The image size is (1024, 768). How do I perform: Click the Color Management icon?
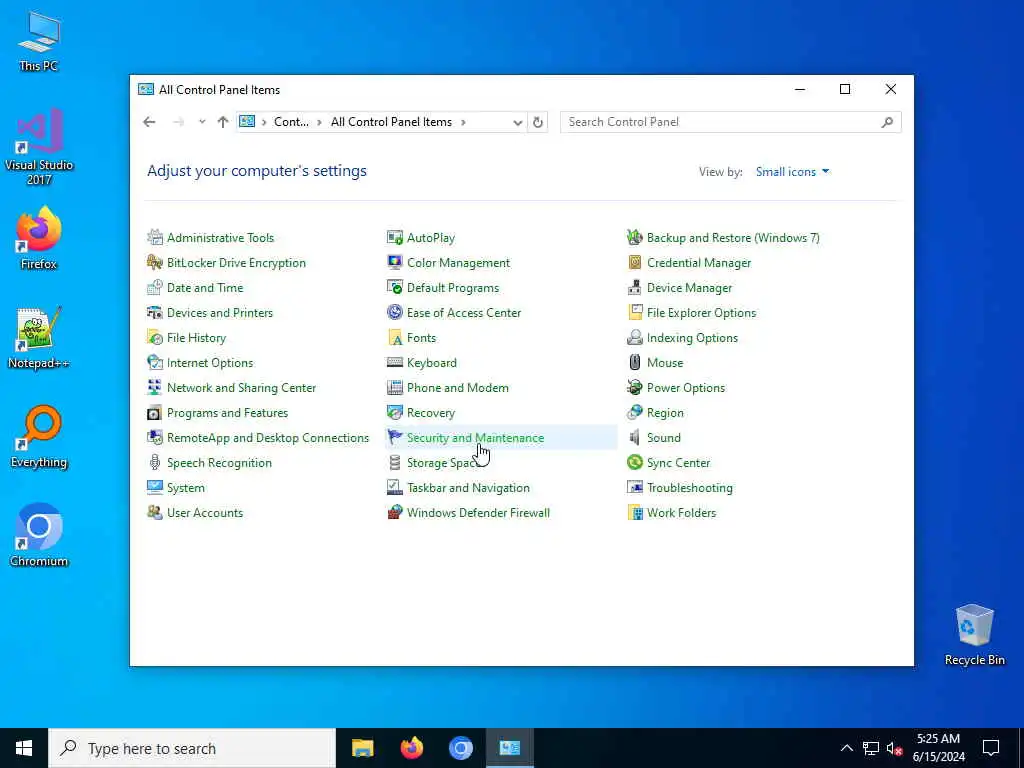pos(394,263)
